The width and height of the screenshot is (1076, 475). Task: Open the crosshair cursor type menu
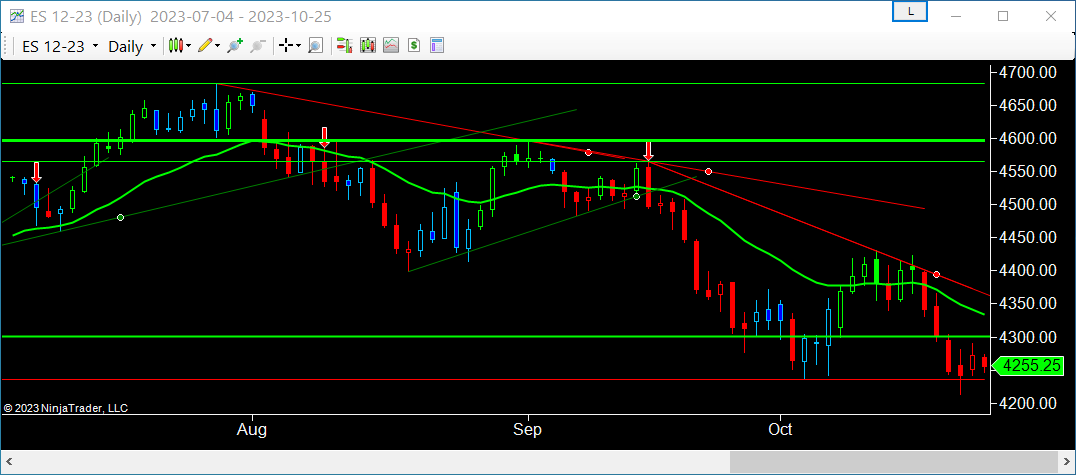tap(290, 46)
